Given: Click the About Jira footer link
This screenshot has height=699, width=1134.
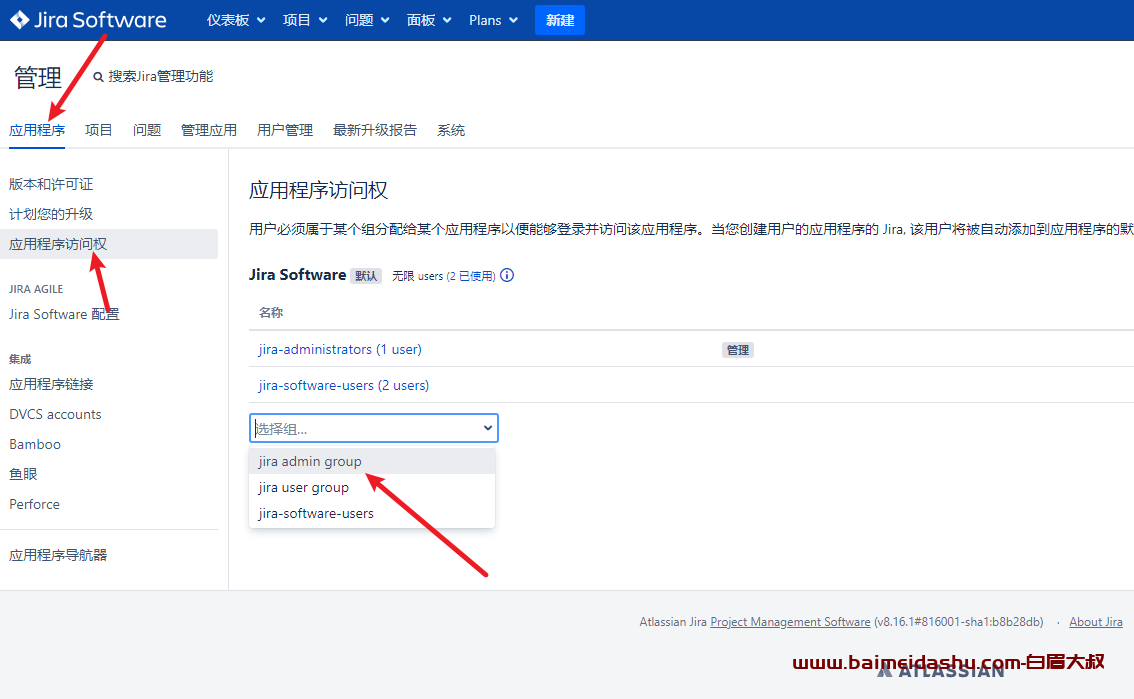Looking at the screenshot, I should coord(1096,622).
